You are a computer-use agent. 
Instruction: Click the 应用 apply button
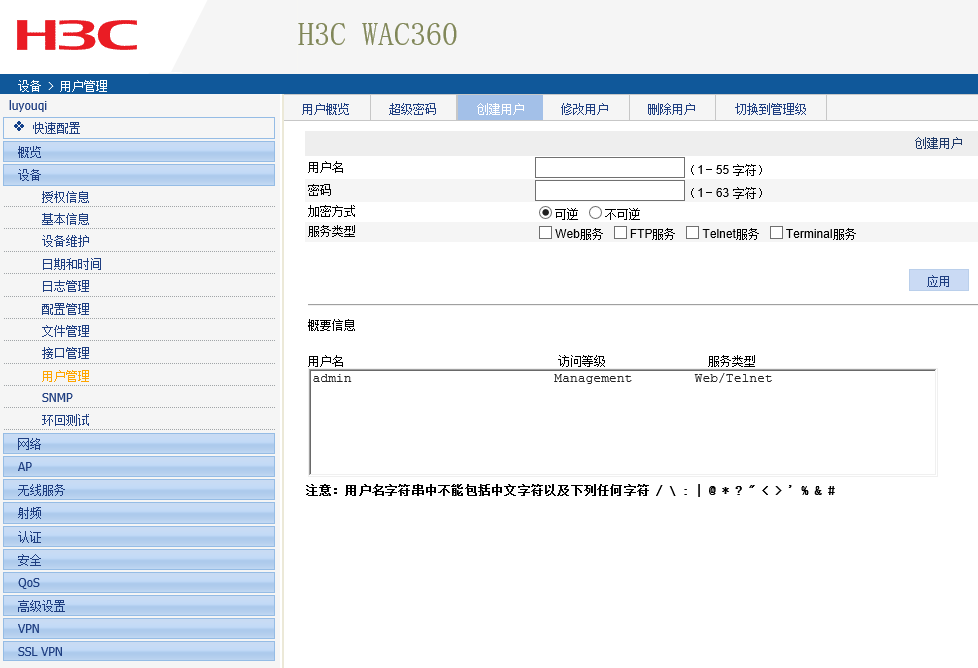(x=938, y=281)
